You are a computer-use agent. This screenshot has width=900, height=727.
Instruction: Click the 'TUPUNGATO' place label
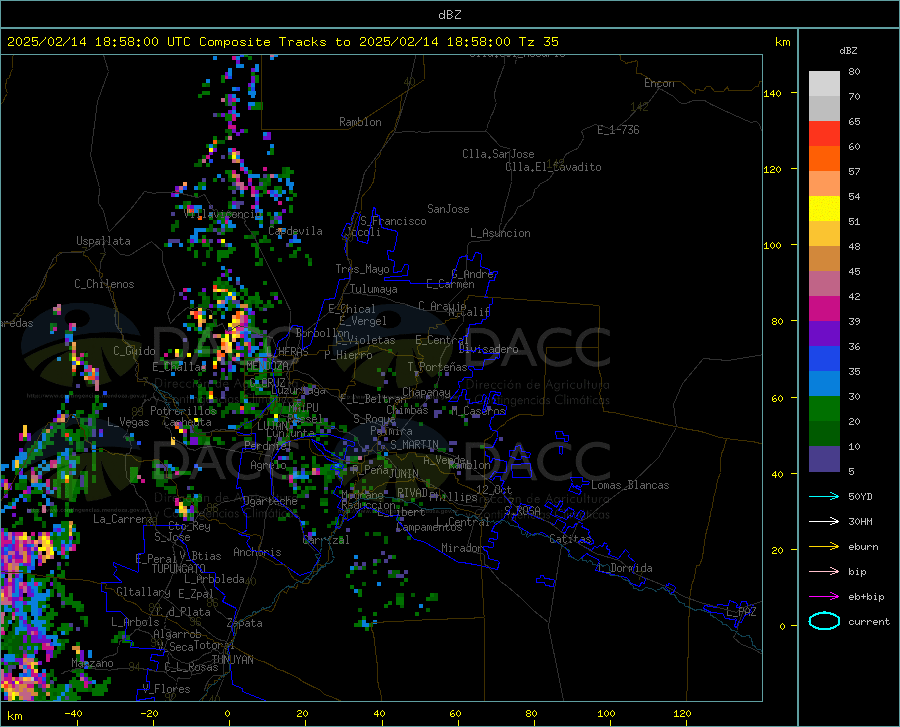[x=179, y=569]
